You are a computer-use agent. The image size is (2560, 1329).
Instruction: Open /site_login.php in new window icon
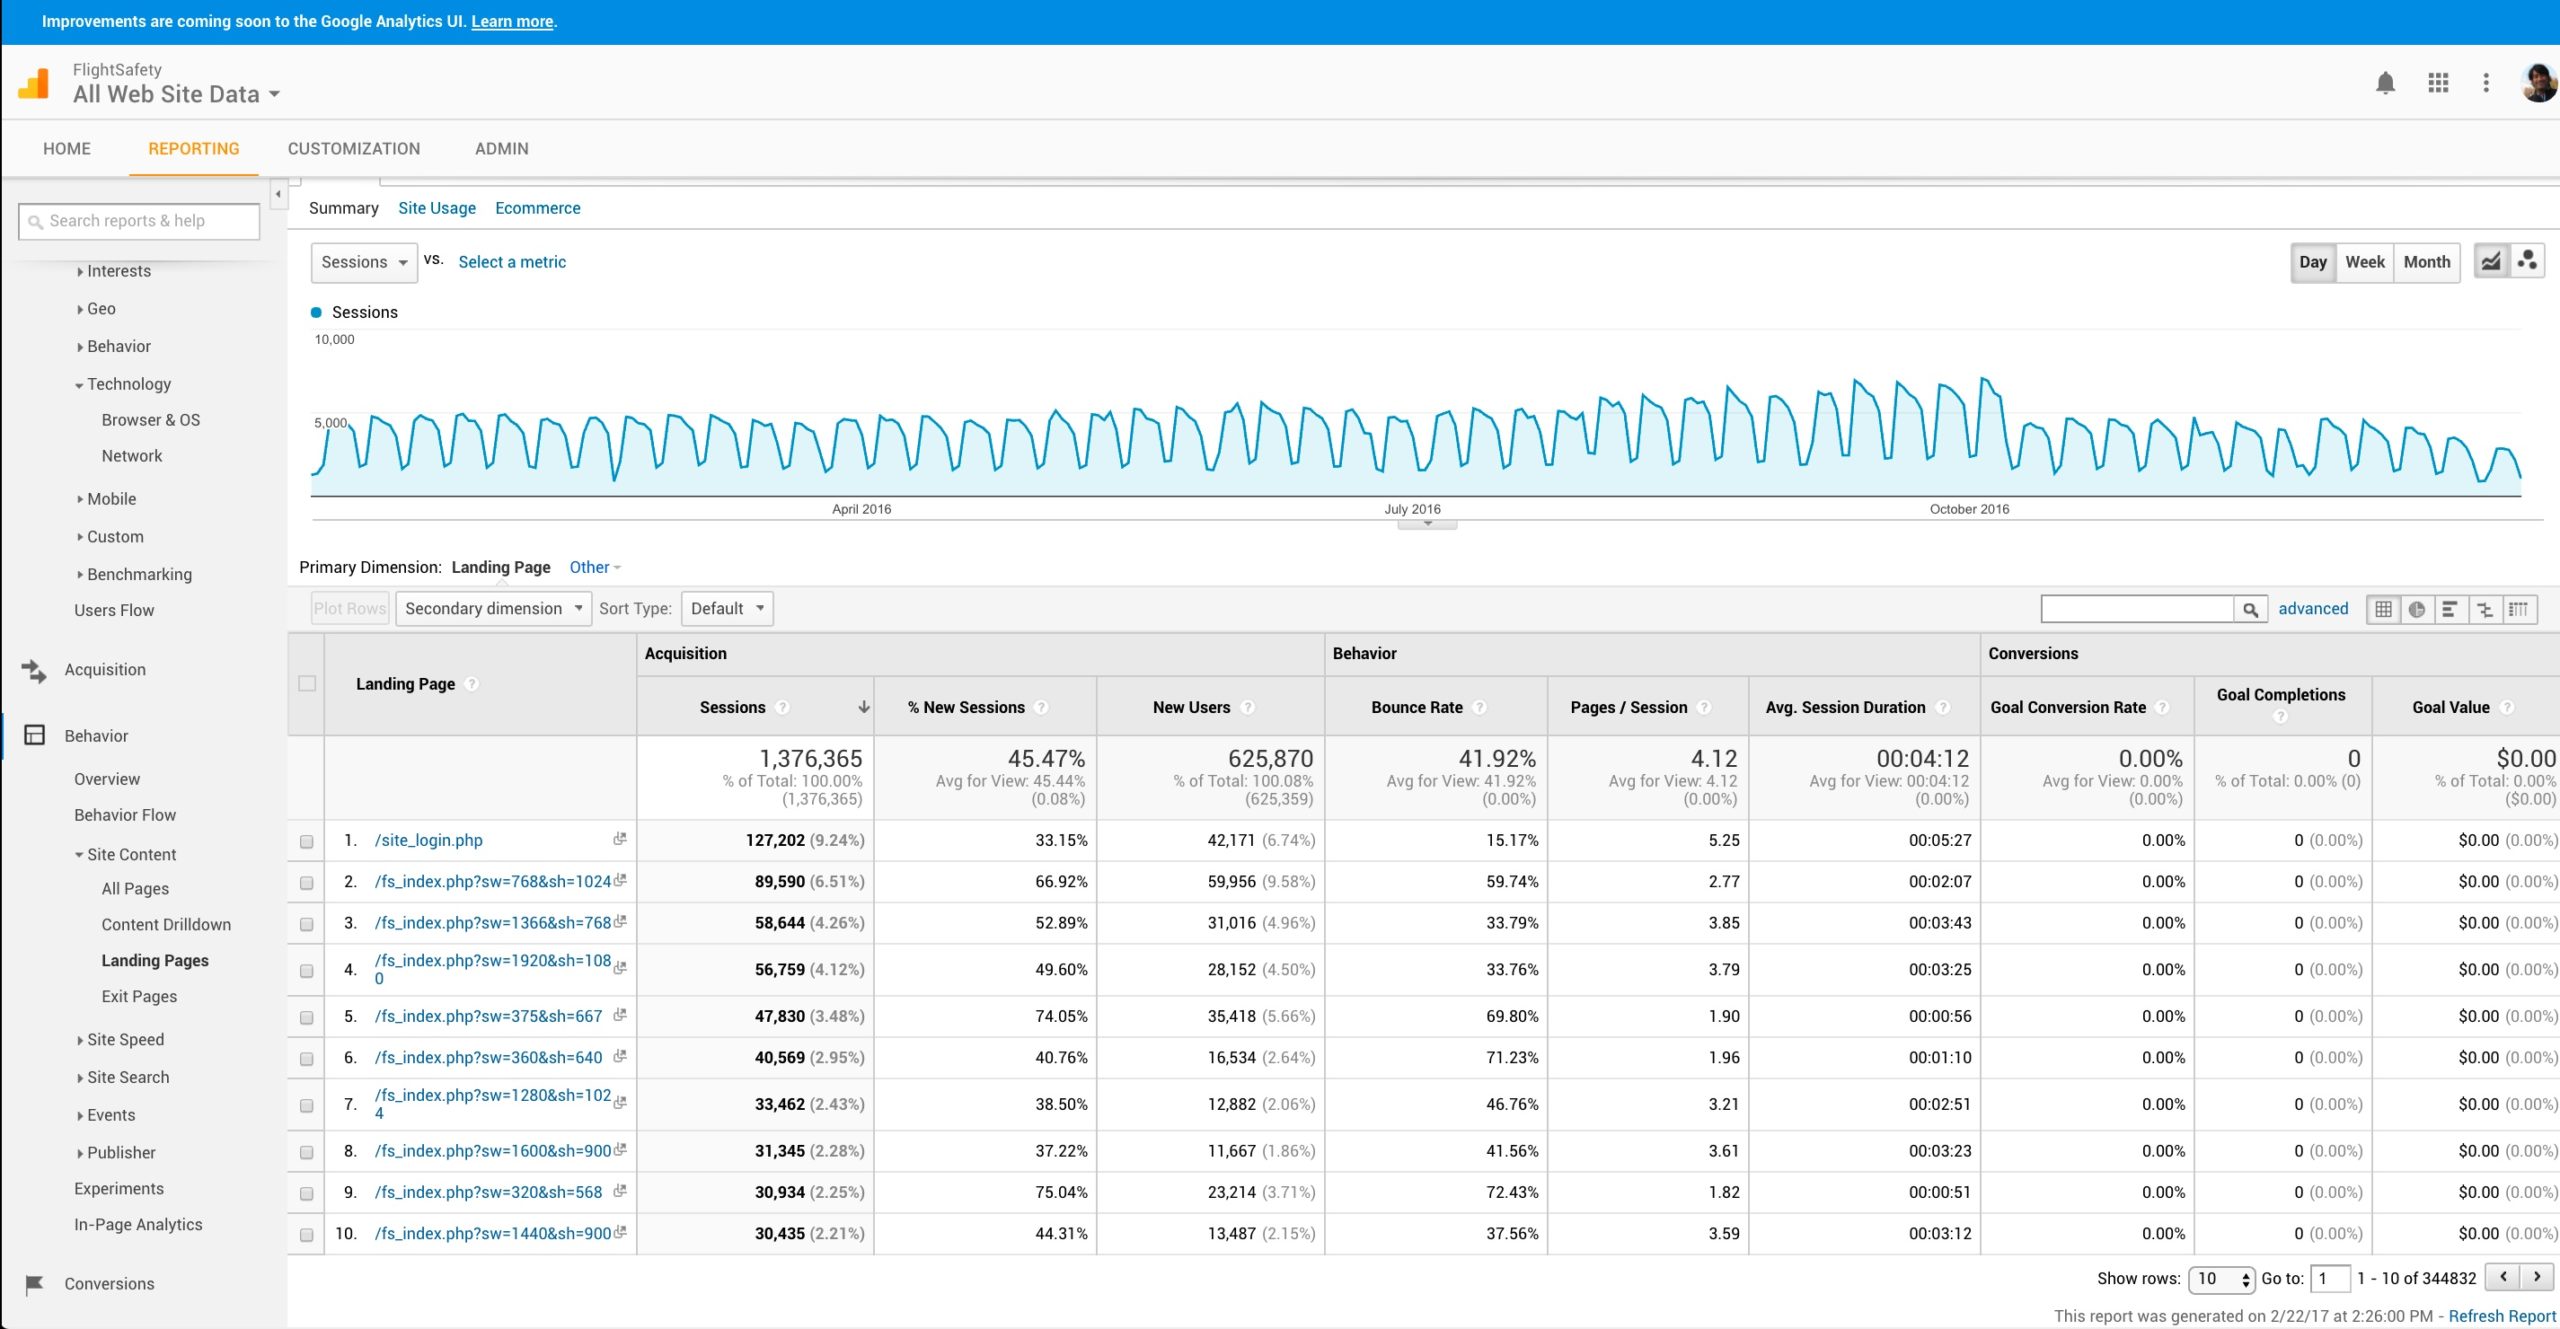coord(620,839)
